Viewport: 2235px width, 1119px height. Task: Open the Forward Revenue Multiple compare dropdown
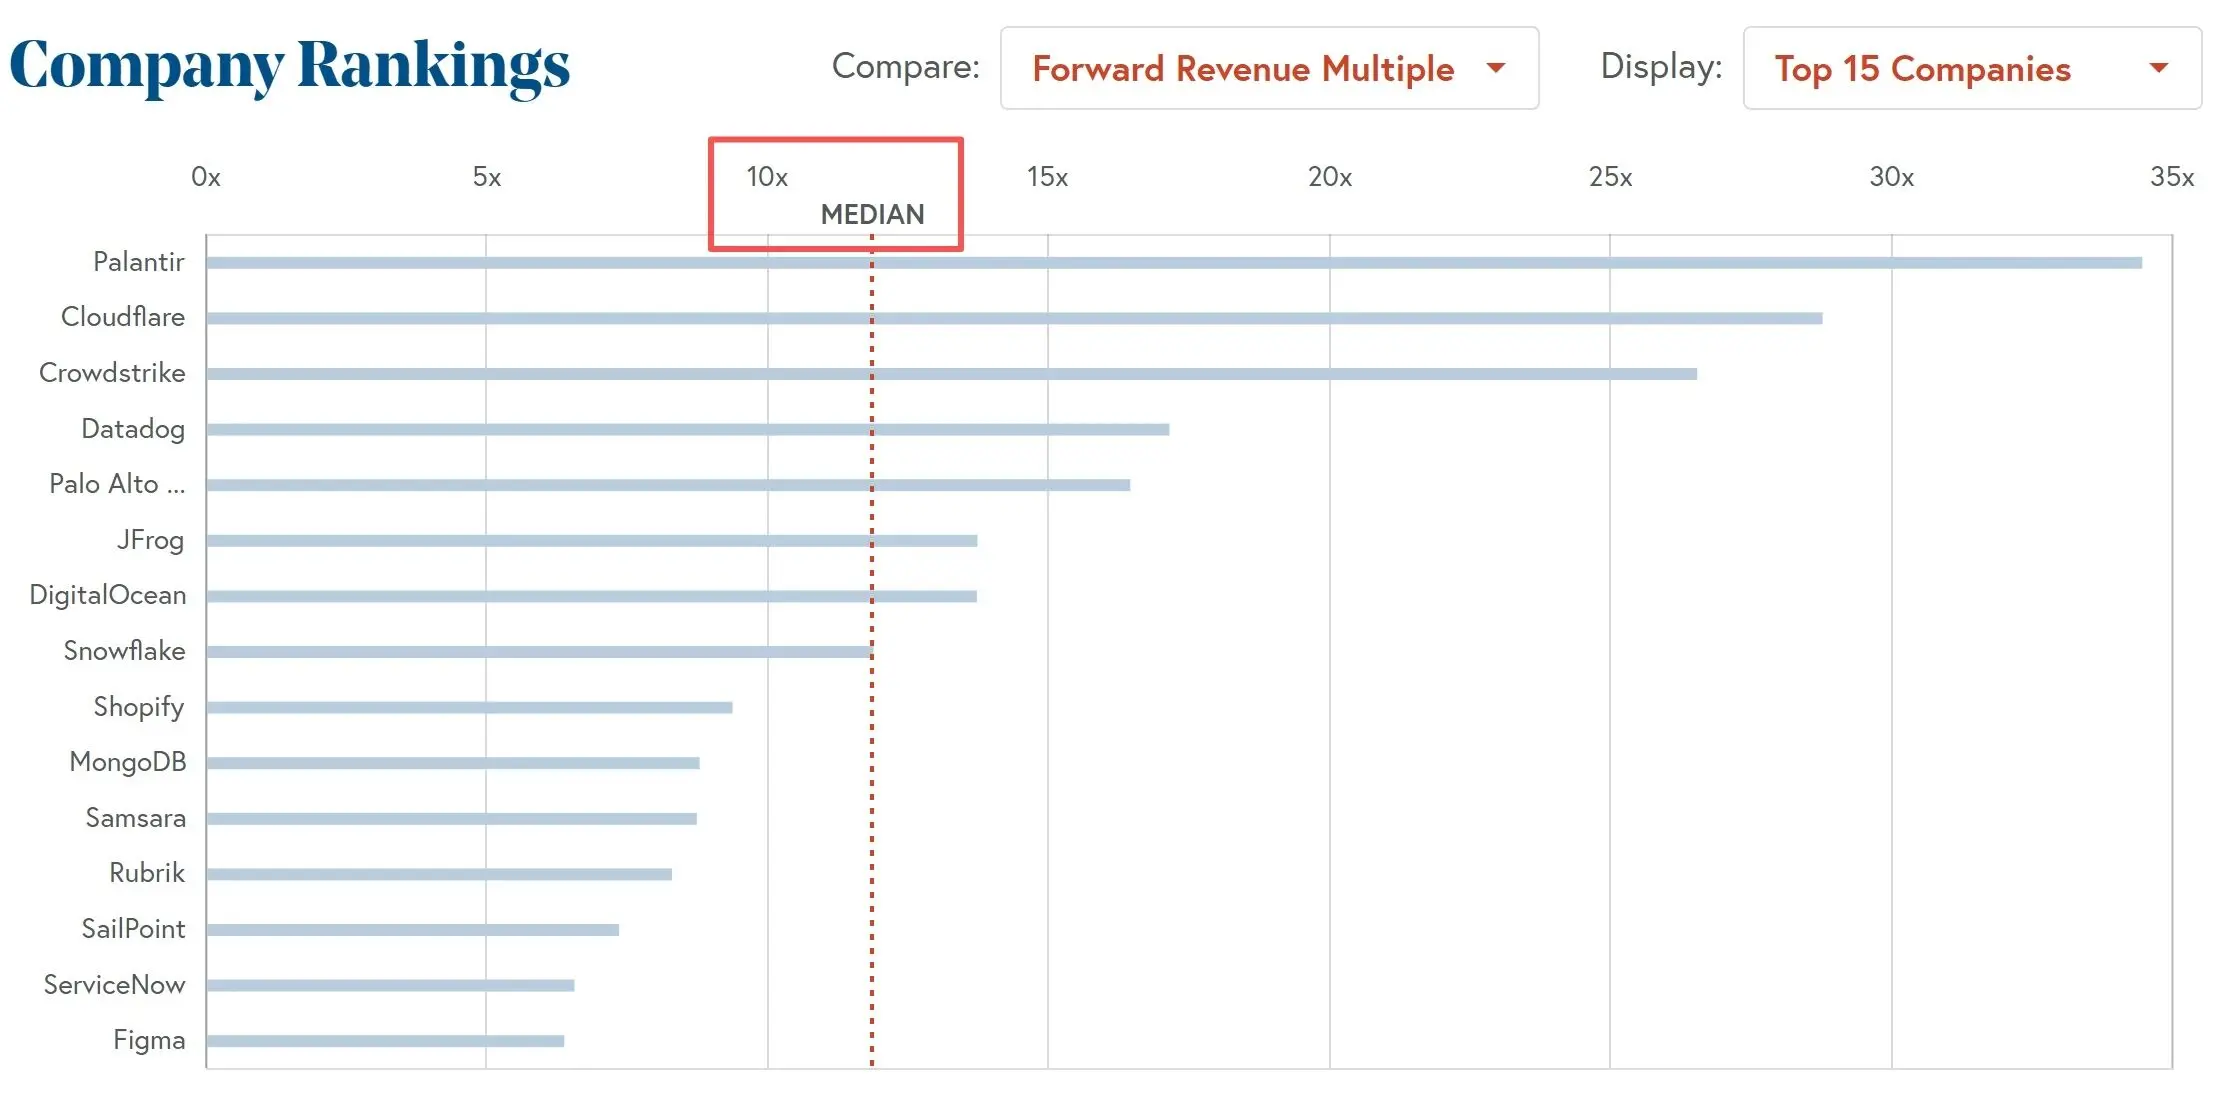tap(1269, 68)
